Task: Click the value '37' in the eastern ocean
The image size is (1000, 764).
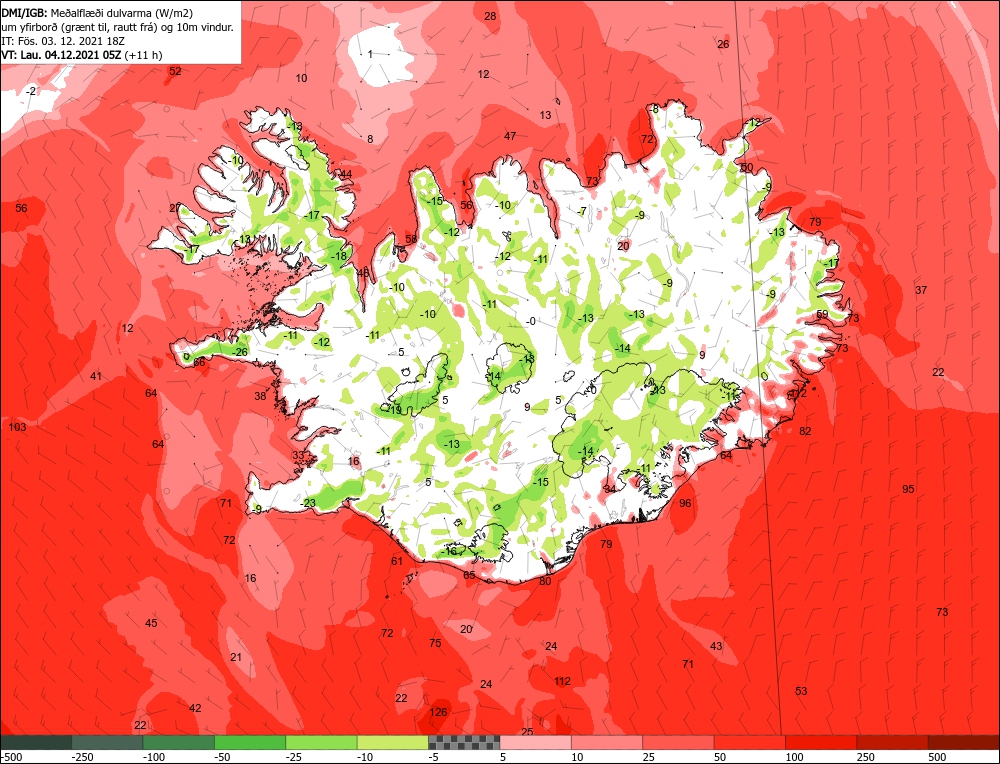Action: [x=921, y=290]
